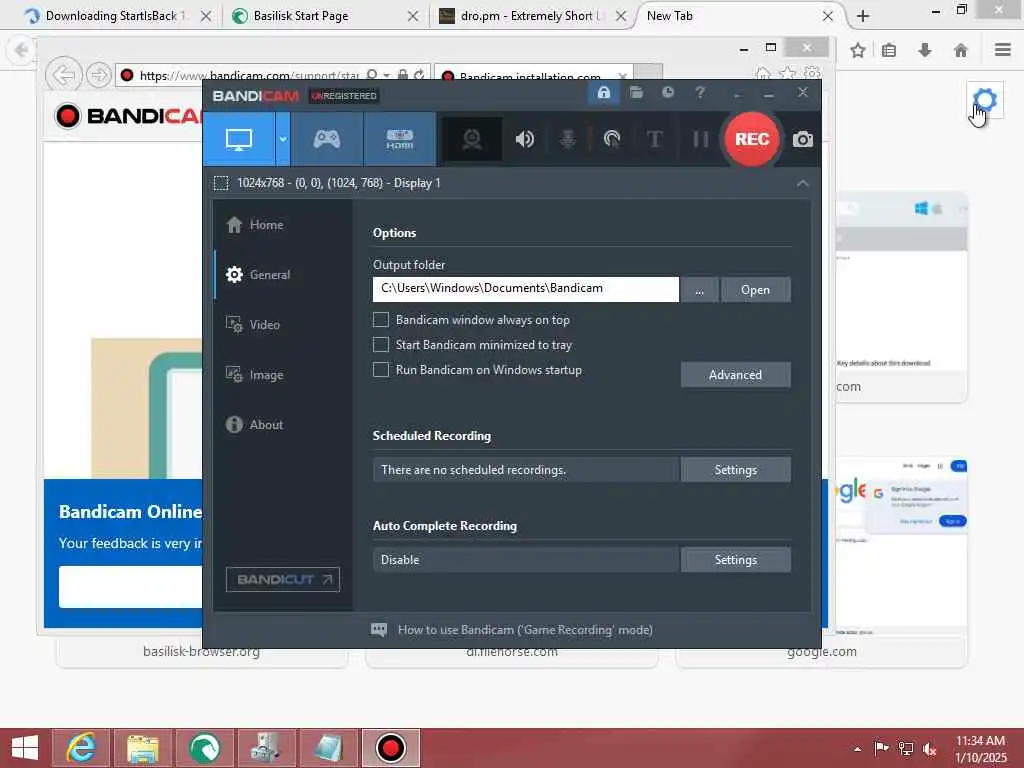The width and height of the screenshot is (1024, 768).
Task: Open downloads arrow icon in Basilisk
Action: pyautogui.click(x=925, y=50)
